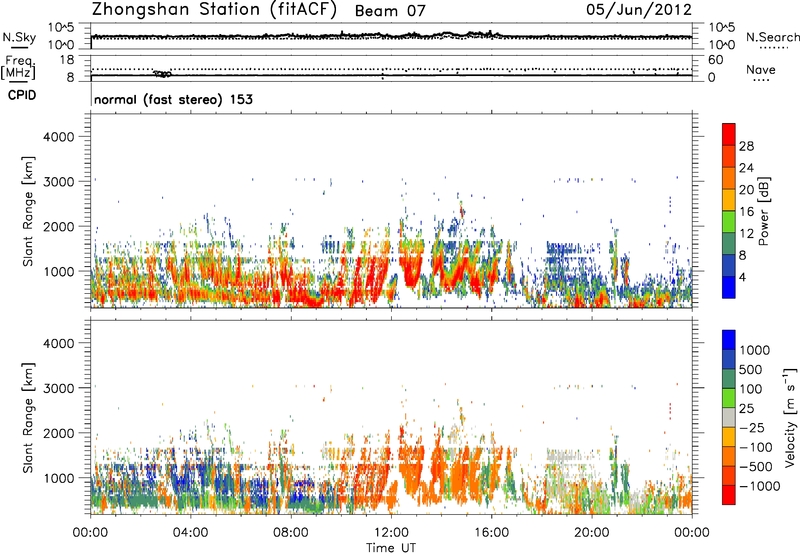This screenshot has height=554, width=800.
Task: Click the "3000" tick of velocity panel
Action: pyautogui.click(x=58, y=388)
